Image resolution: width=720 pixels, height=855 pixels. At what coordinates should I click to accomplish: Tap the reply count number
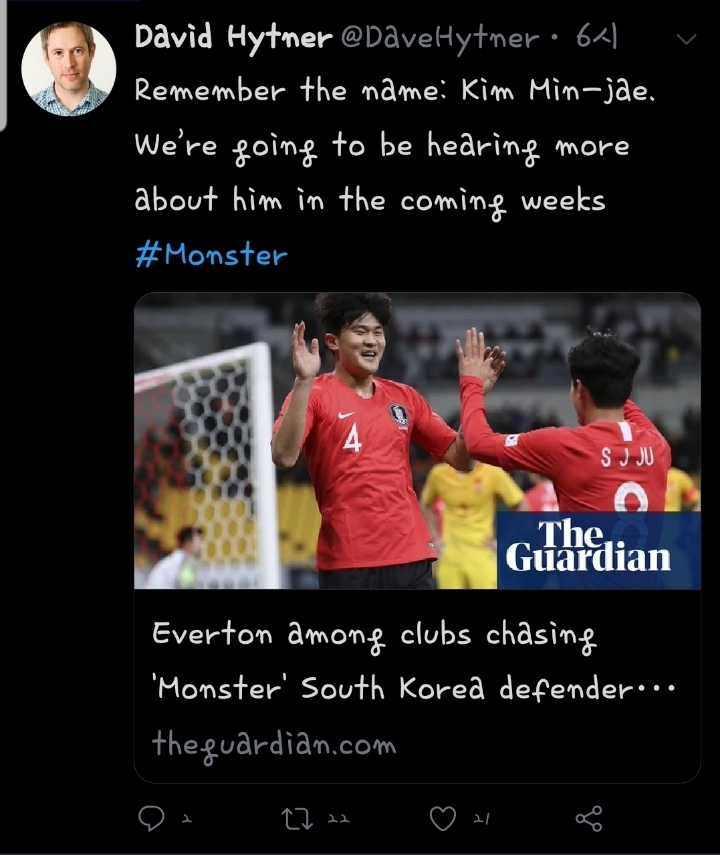tap(187, 819)
